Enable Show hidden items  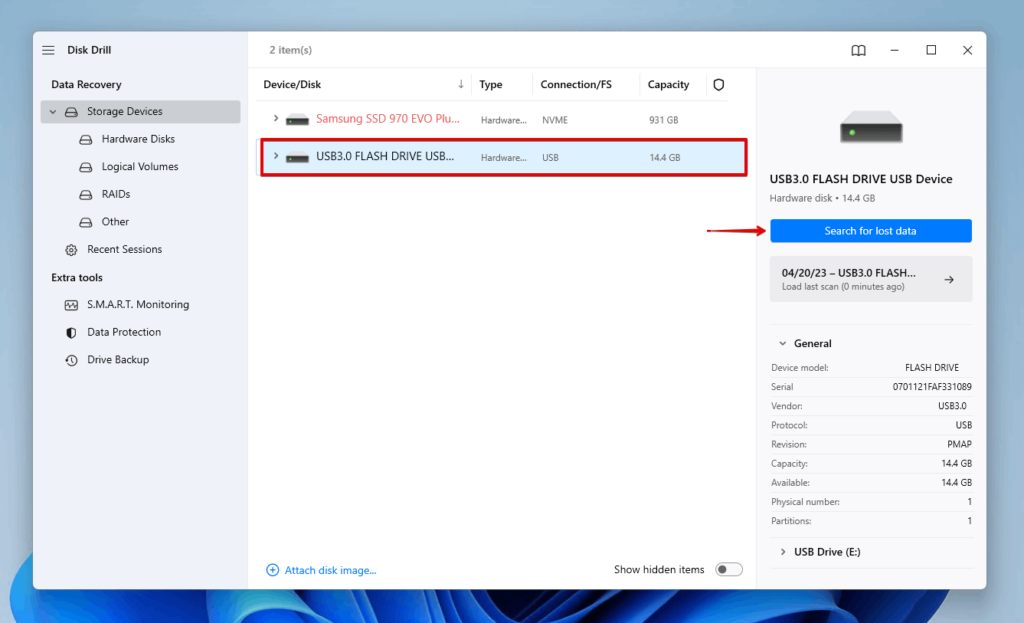point(728,568)
